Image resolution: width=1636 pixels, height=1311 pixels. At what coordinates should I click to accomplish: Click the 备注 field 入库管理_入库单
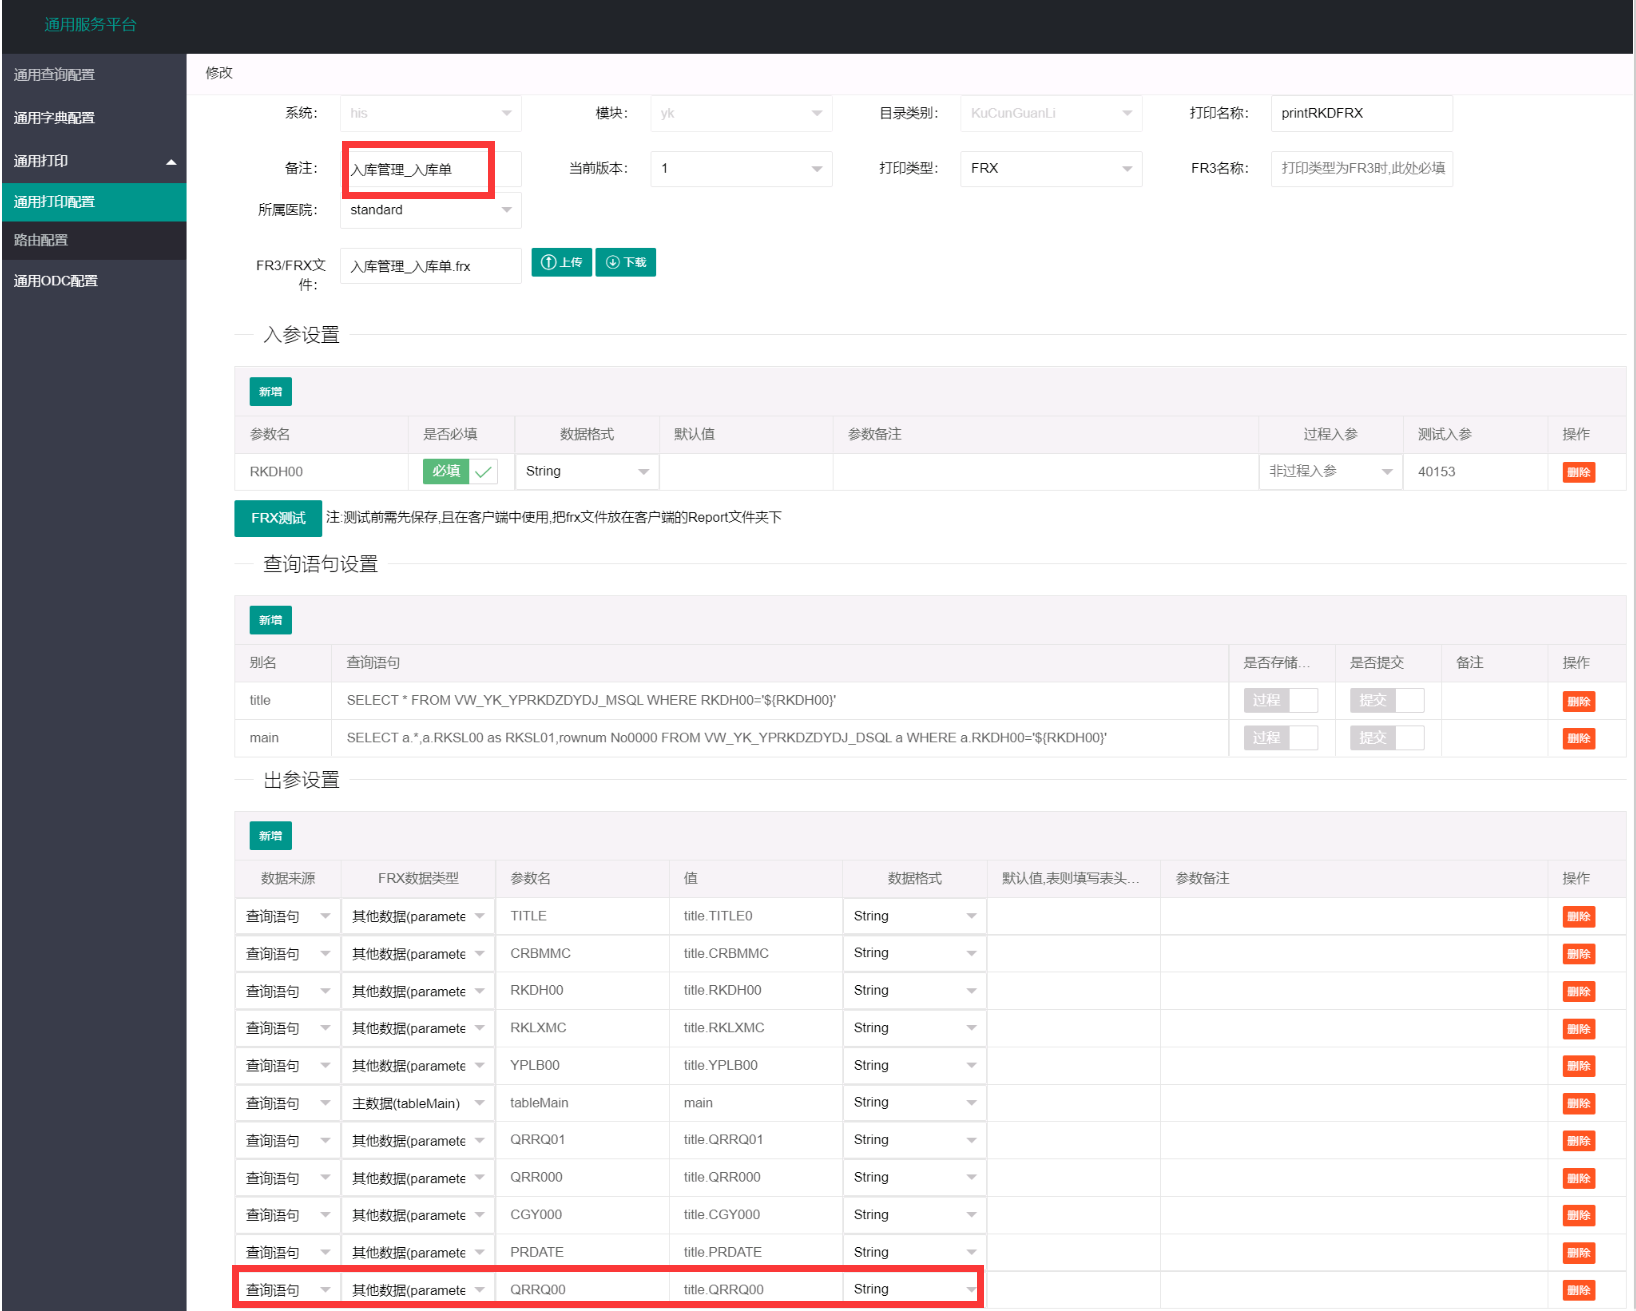(430, 169)
